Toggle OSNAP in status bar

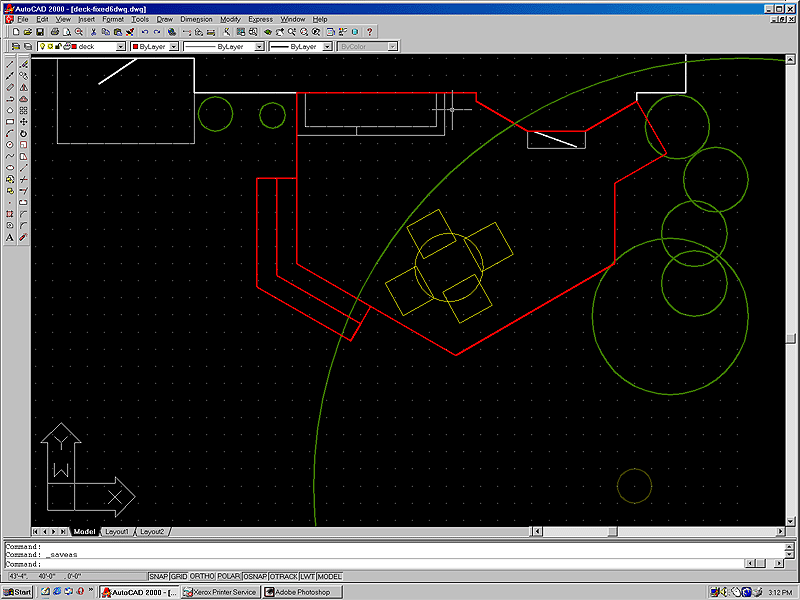click(255, 576)
